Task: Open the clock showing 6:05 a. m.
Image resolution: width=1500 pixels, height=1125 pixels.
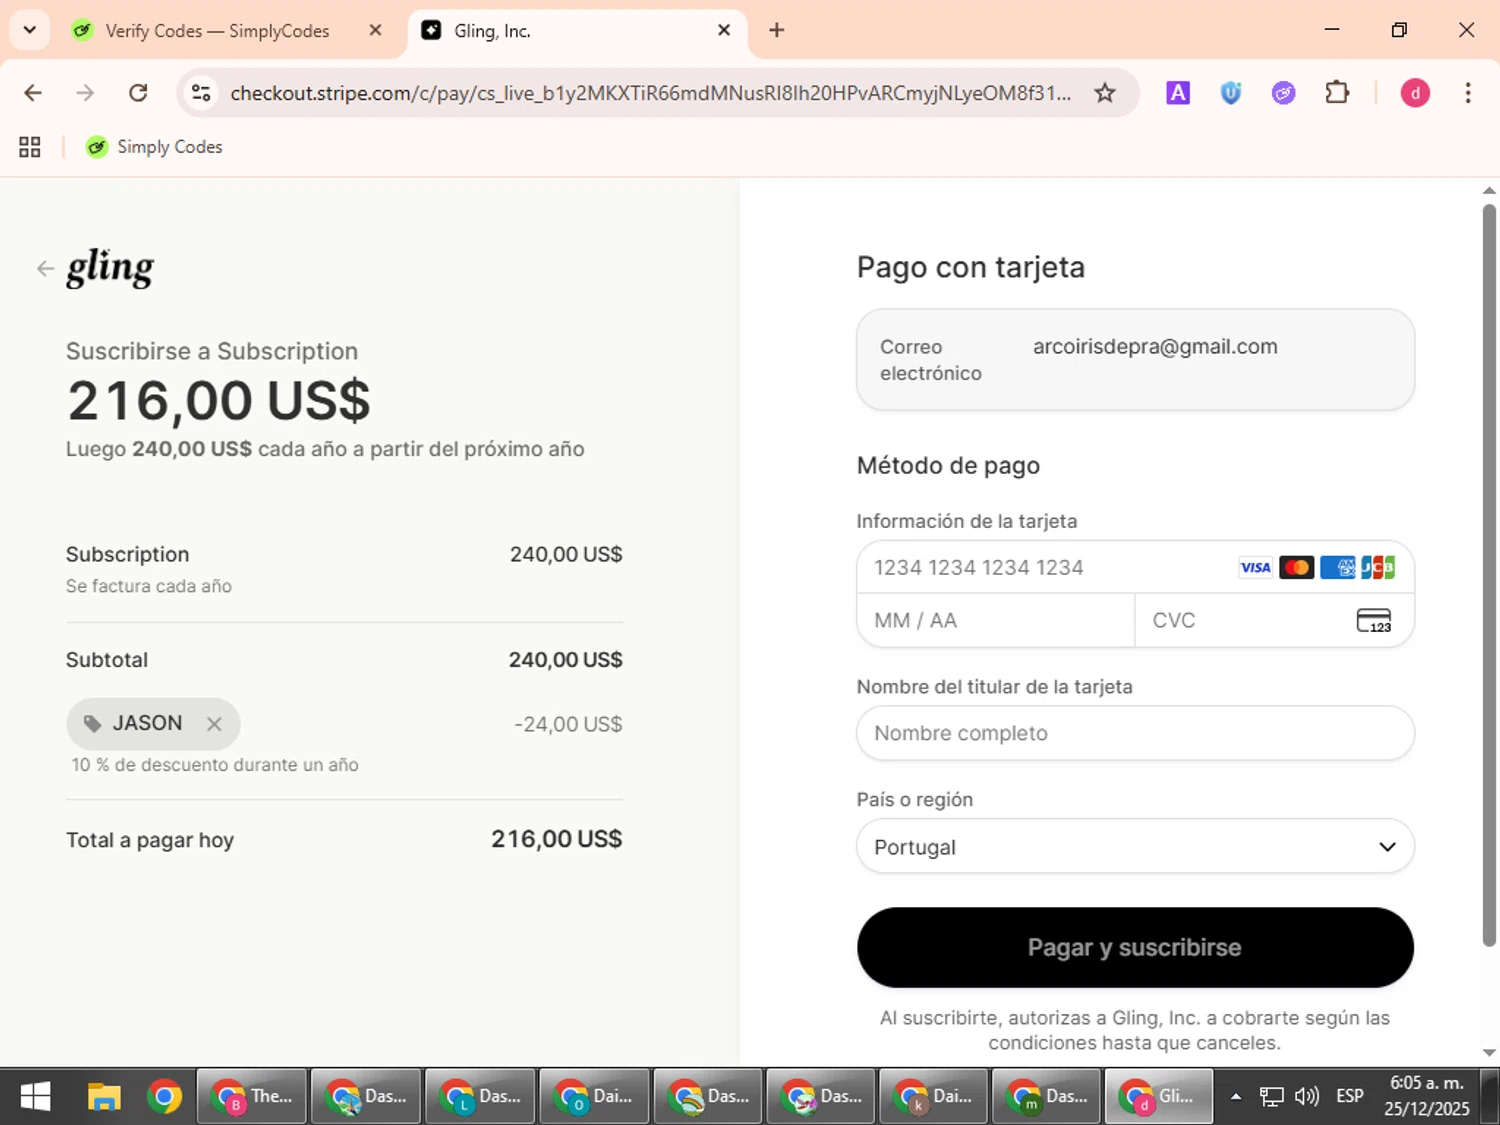Action: pos(1427,1096)
